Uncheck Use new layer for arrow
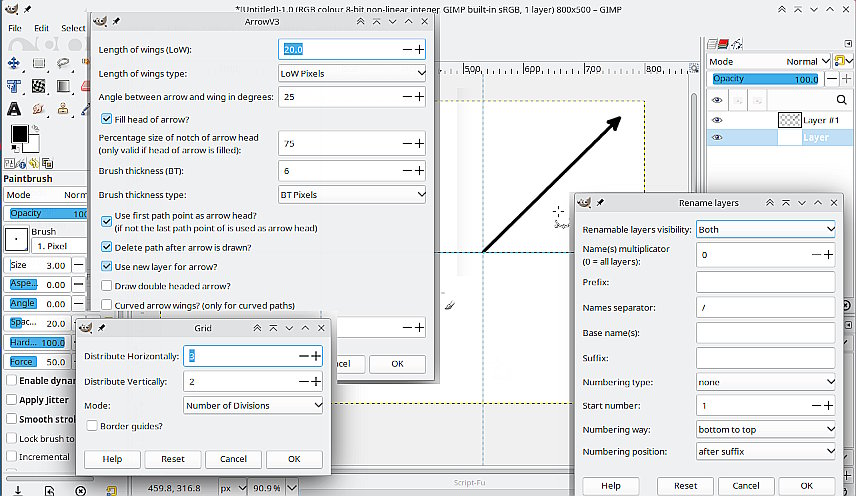This screenshot has width=856, height=496. tap(106, 267)
